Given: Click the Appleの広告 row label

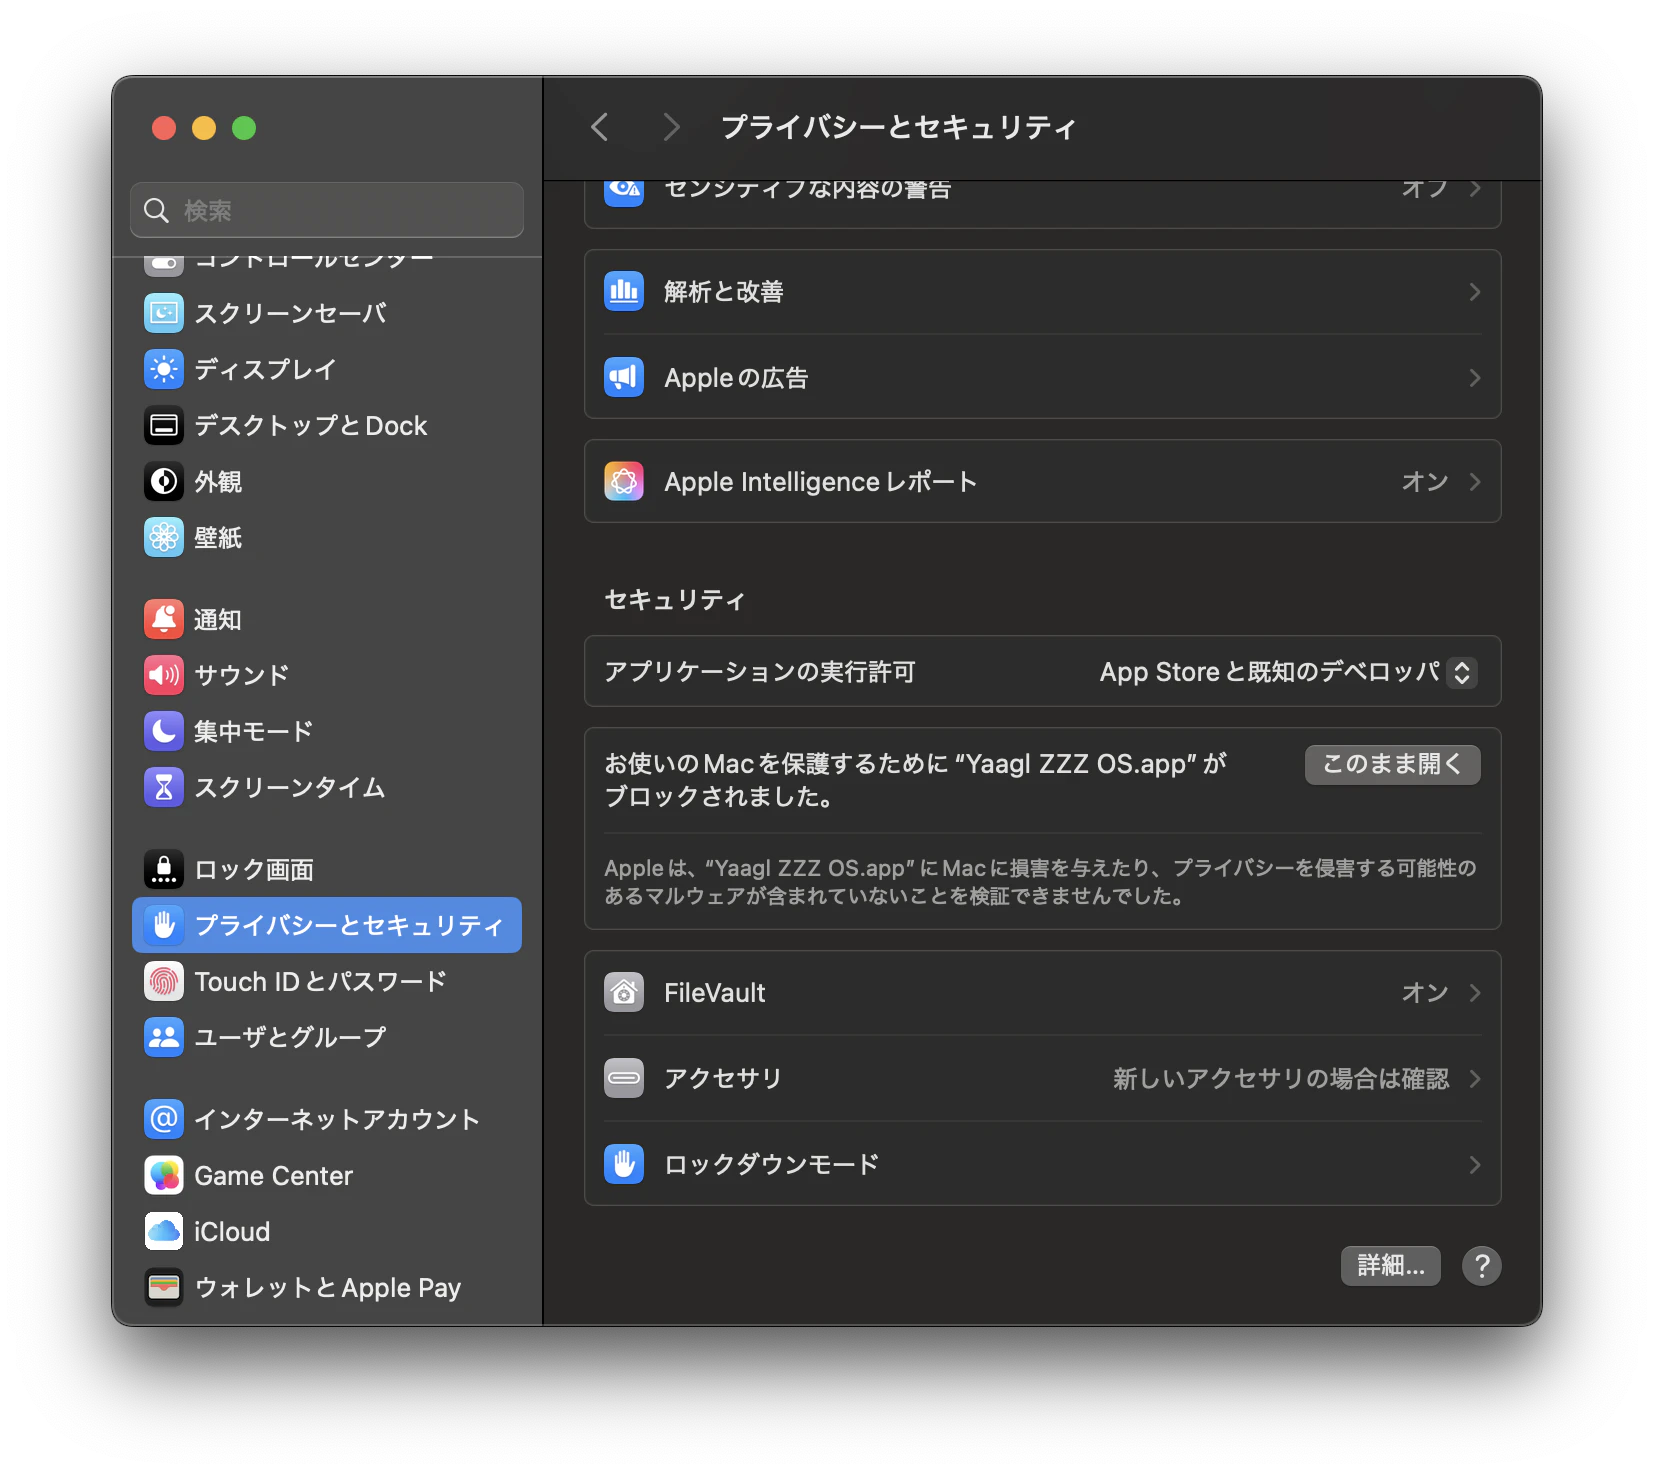Looking at the screenshot, I should pos(736,378).
